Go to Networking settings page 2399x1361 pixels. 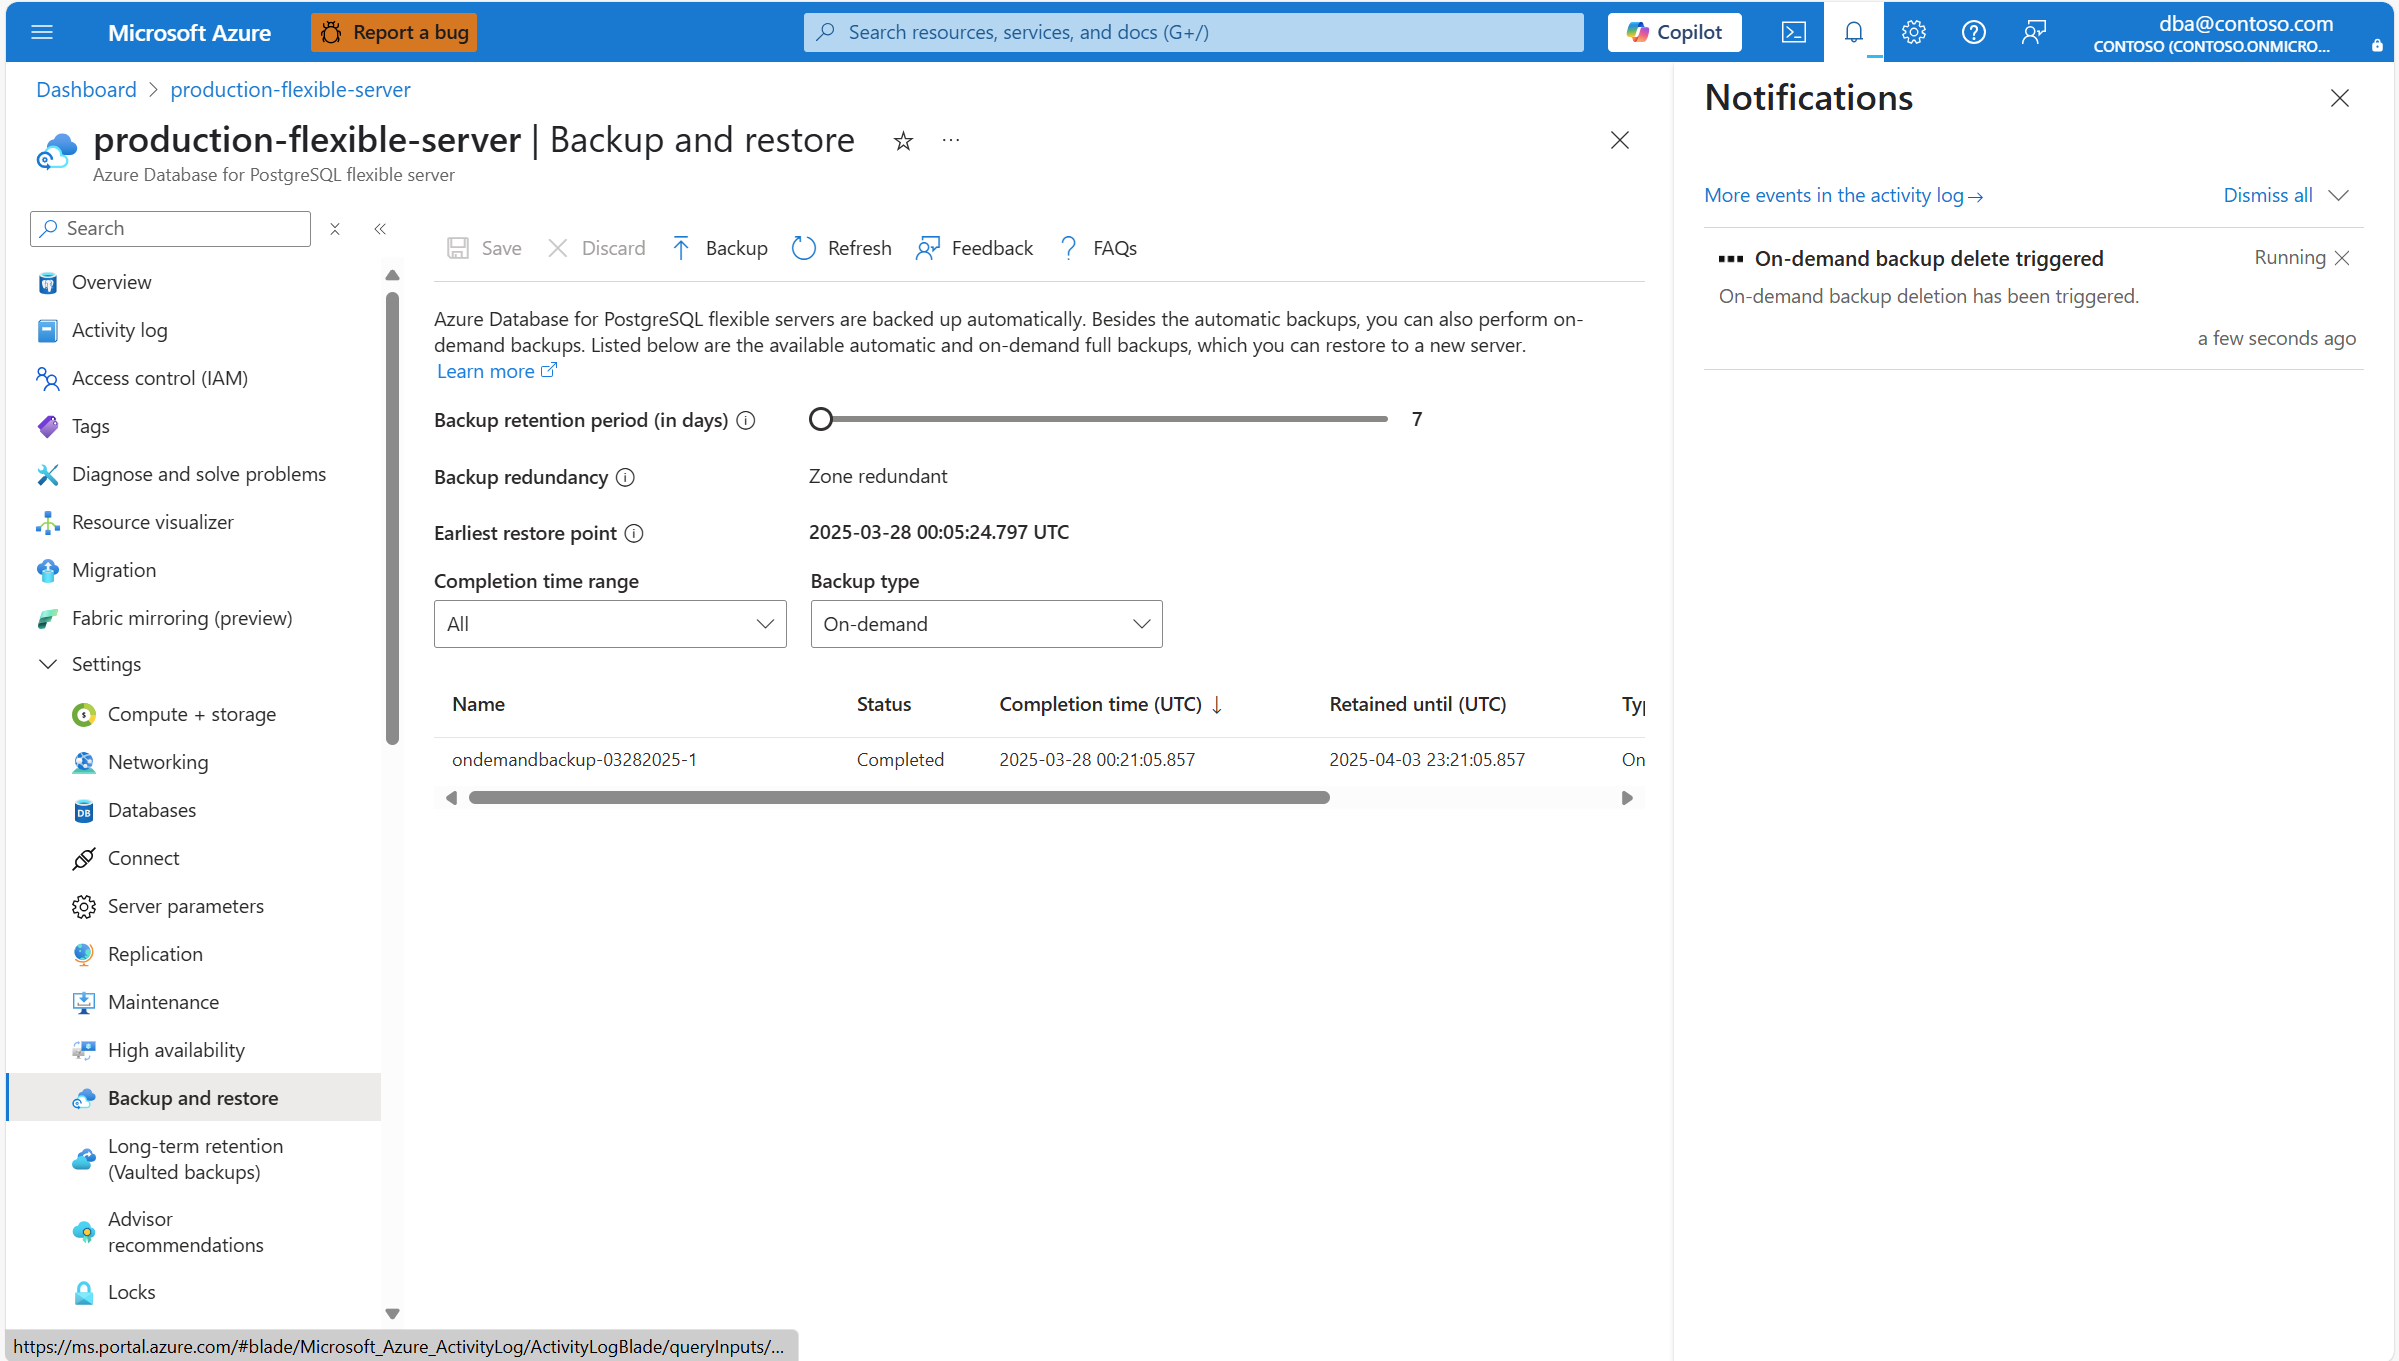pos(158,762)
